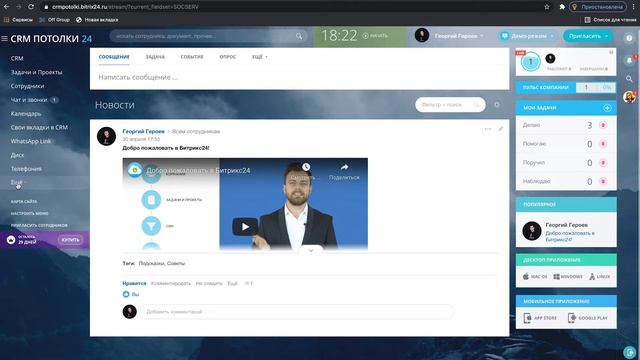Click Пригласить сотрудников link in sidebar
This screenshot has width=640, height=360.
(x=39, y=225)
